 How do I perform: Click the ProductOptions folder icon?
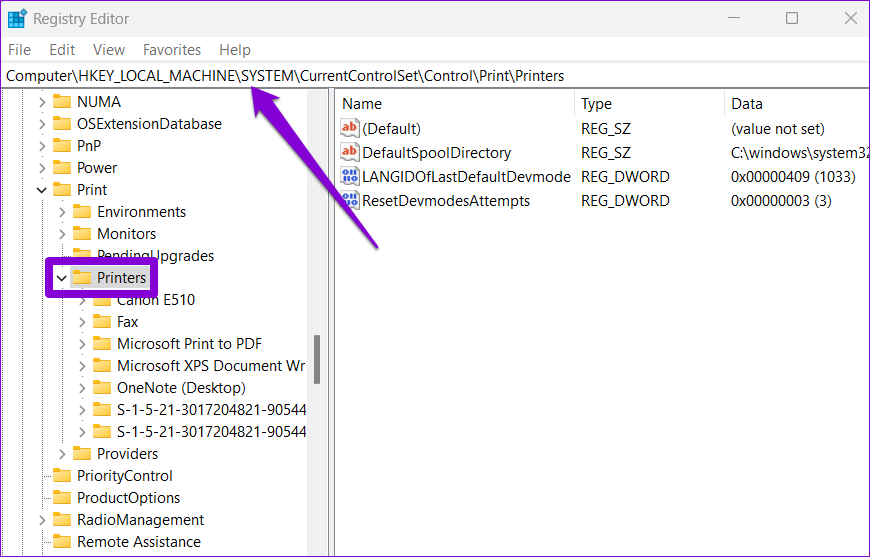coord(62,498)
